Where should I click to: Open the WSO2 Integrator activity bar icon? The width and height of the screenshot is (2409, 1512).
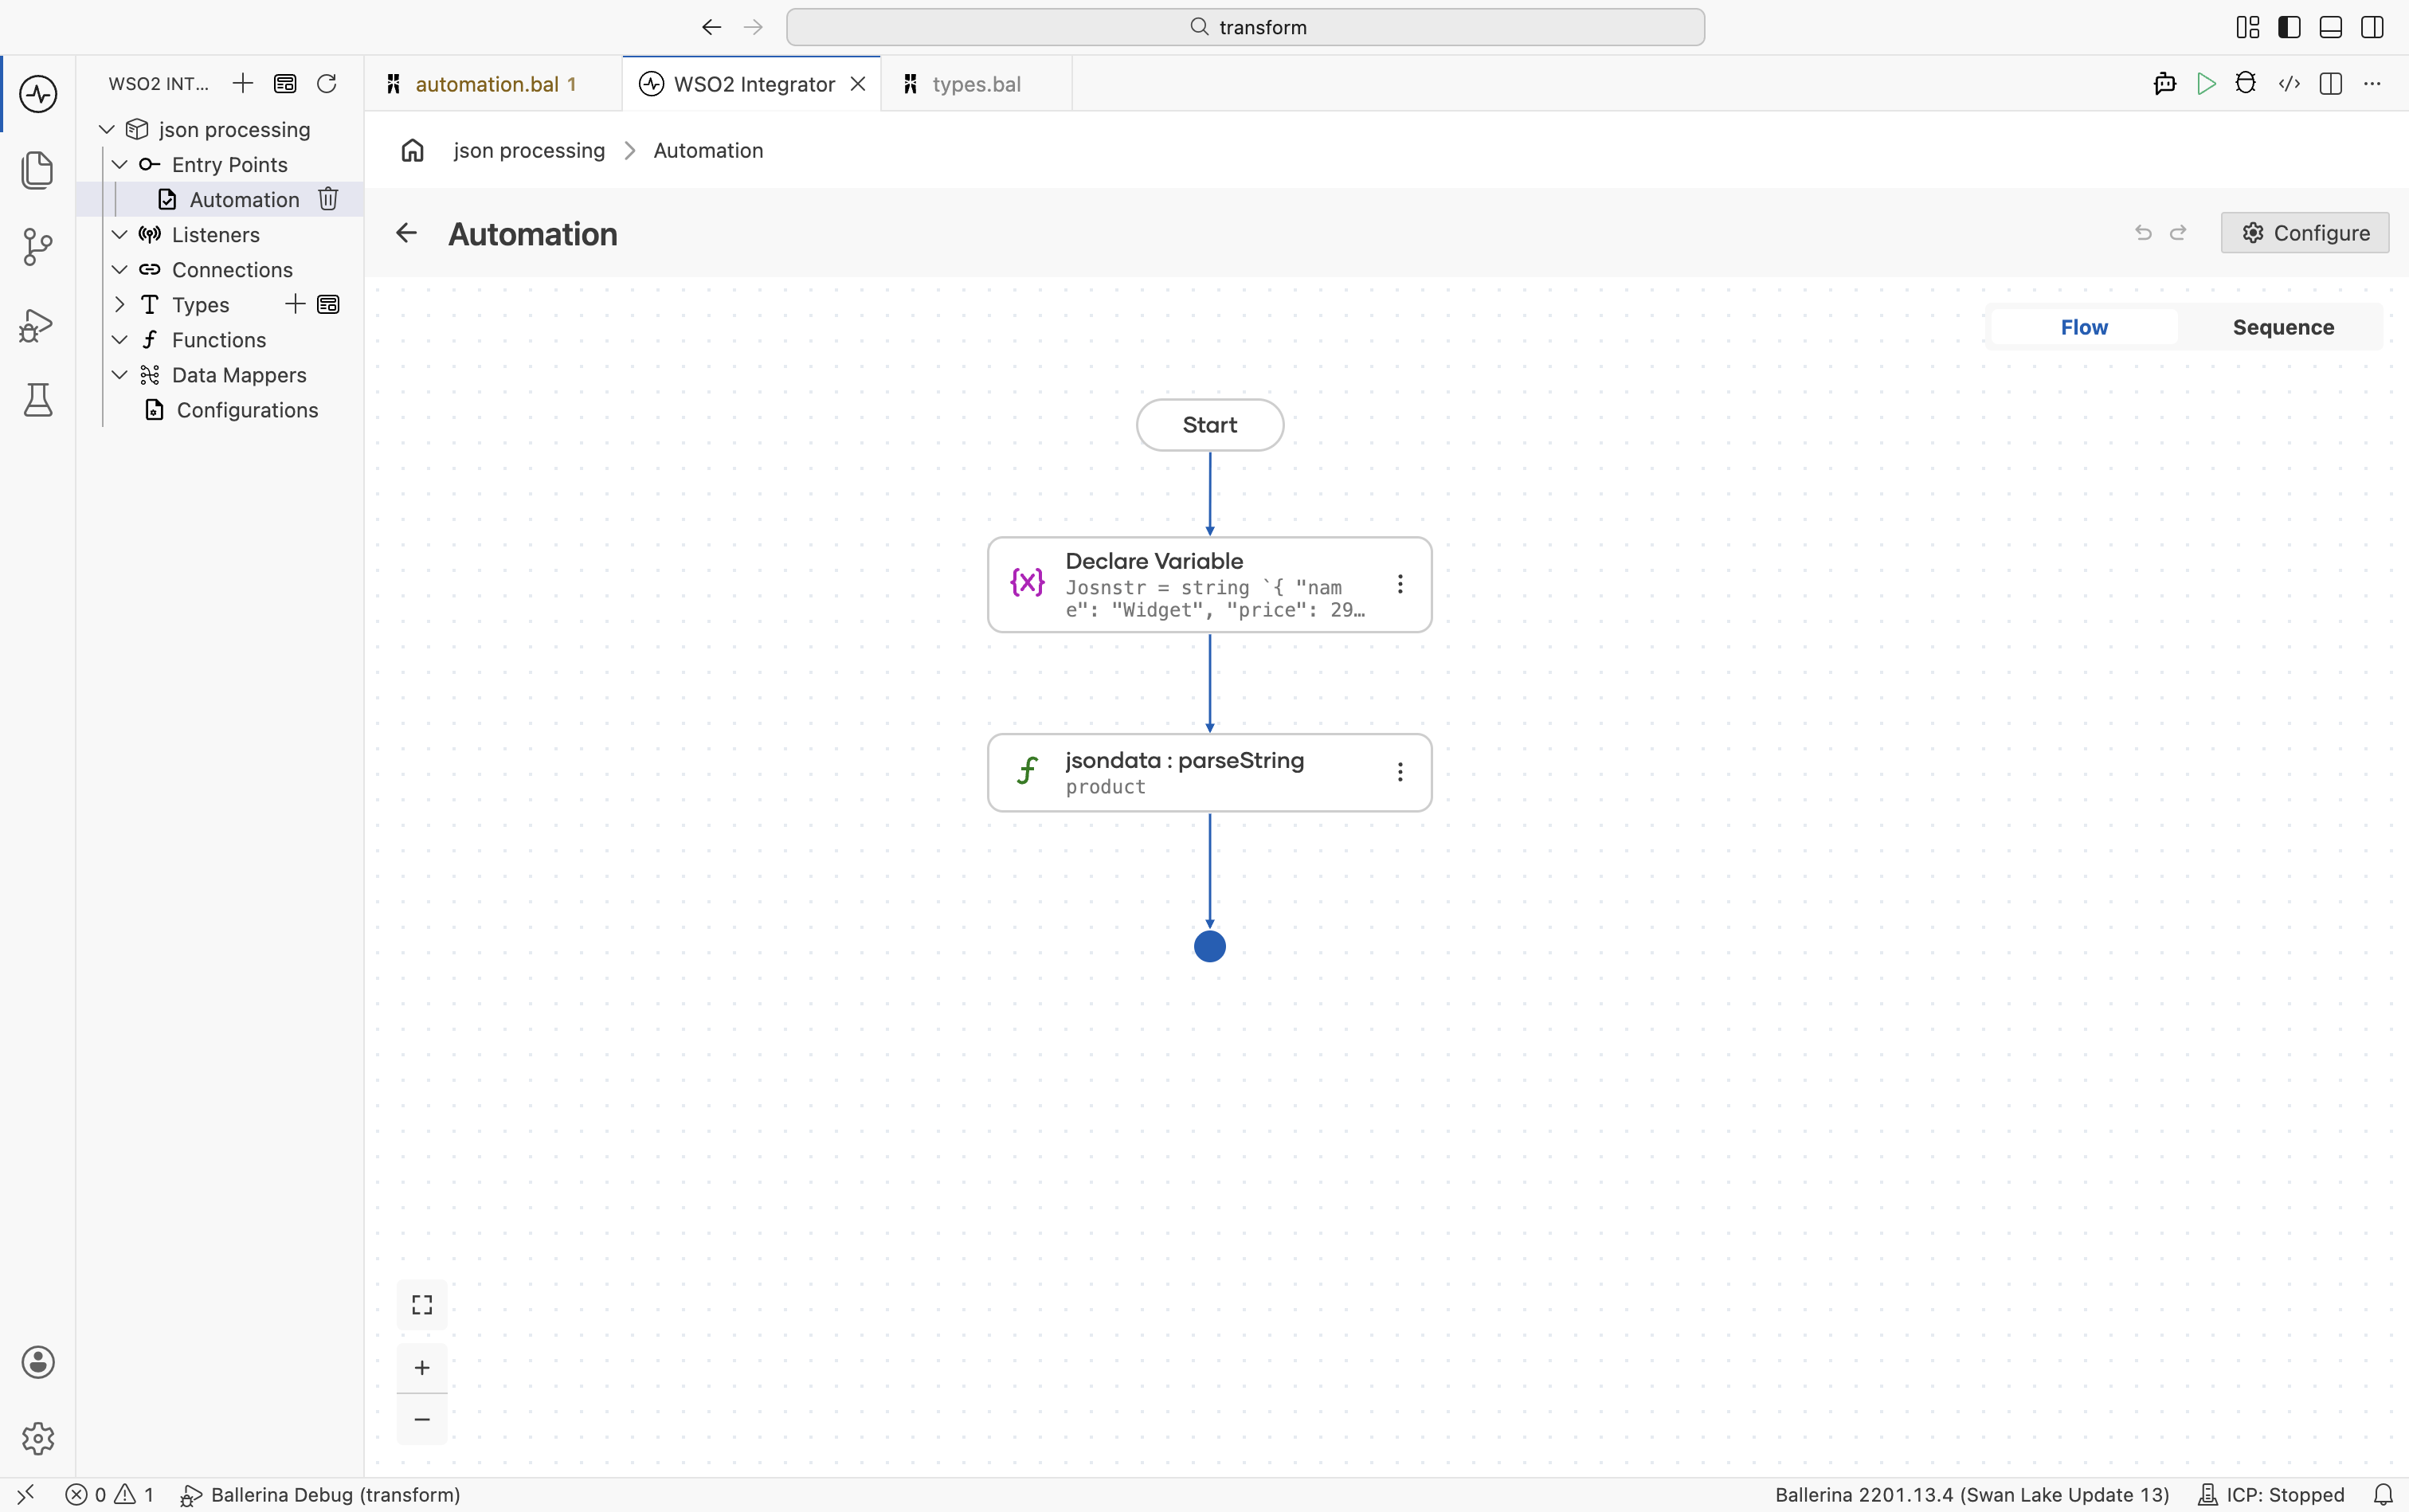click(38, 94)
